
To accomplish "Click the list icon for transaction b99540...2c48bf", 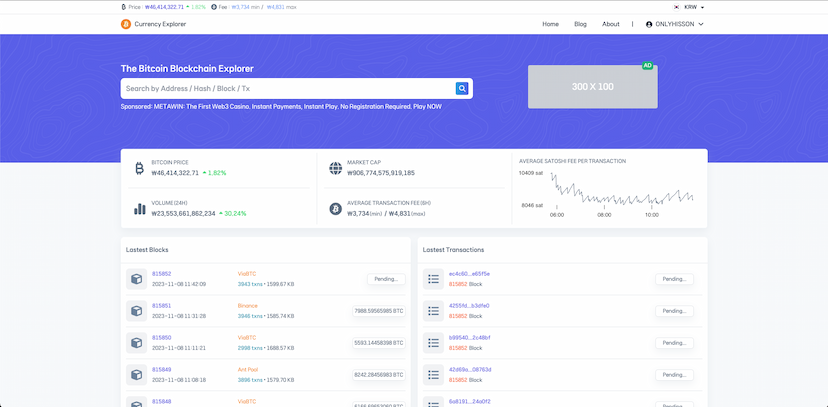I will pyautogui.click(x=434, y=343).
